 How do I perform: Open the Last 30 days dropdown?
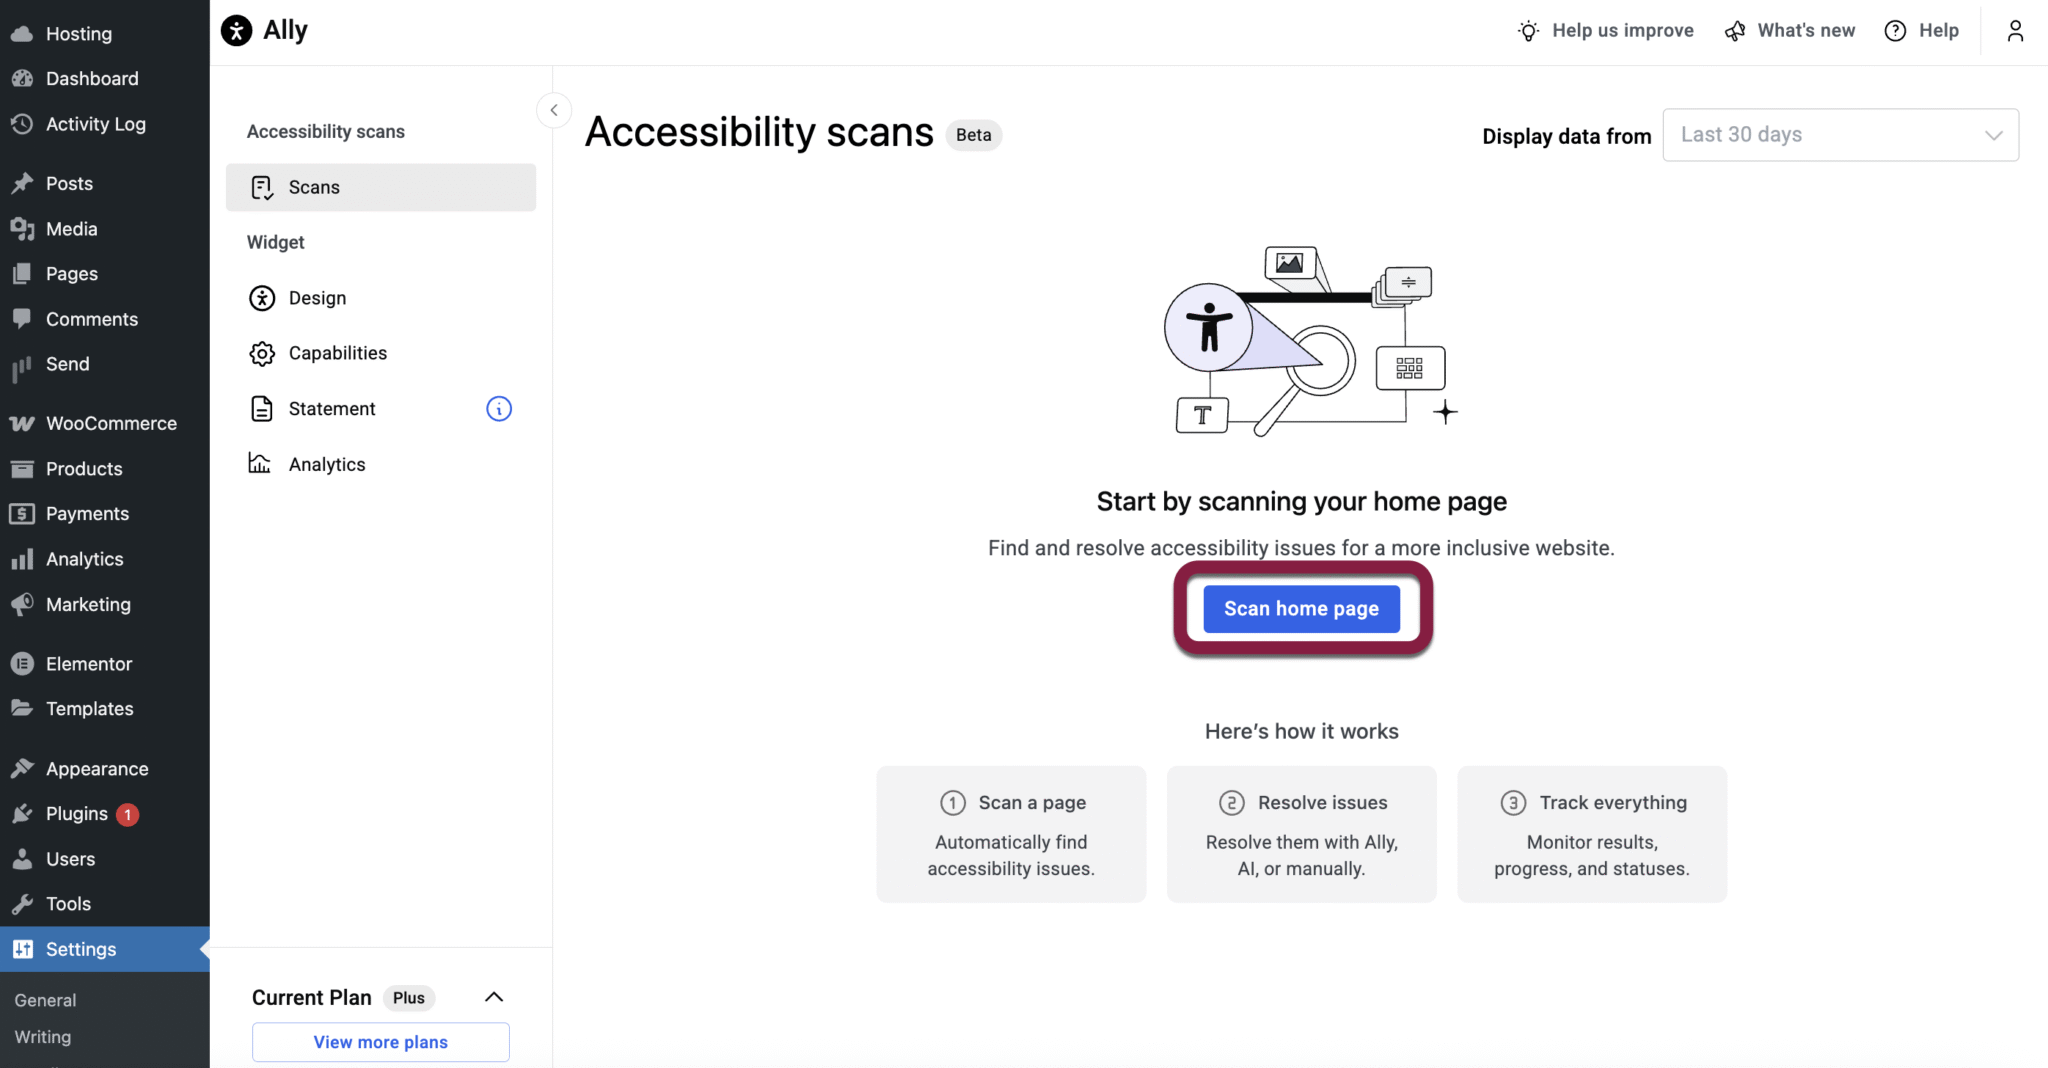click(1840, 134)
